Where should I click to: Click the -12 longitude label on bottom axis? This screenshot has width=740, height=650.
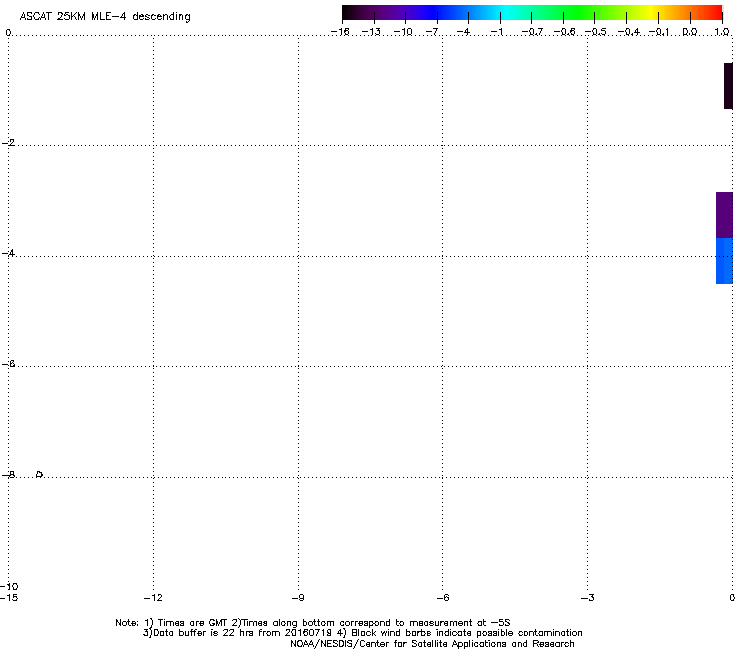point(153,598)
